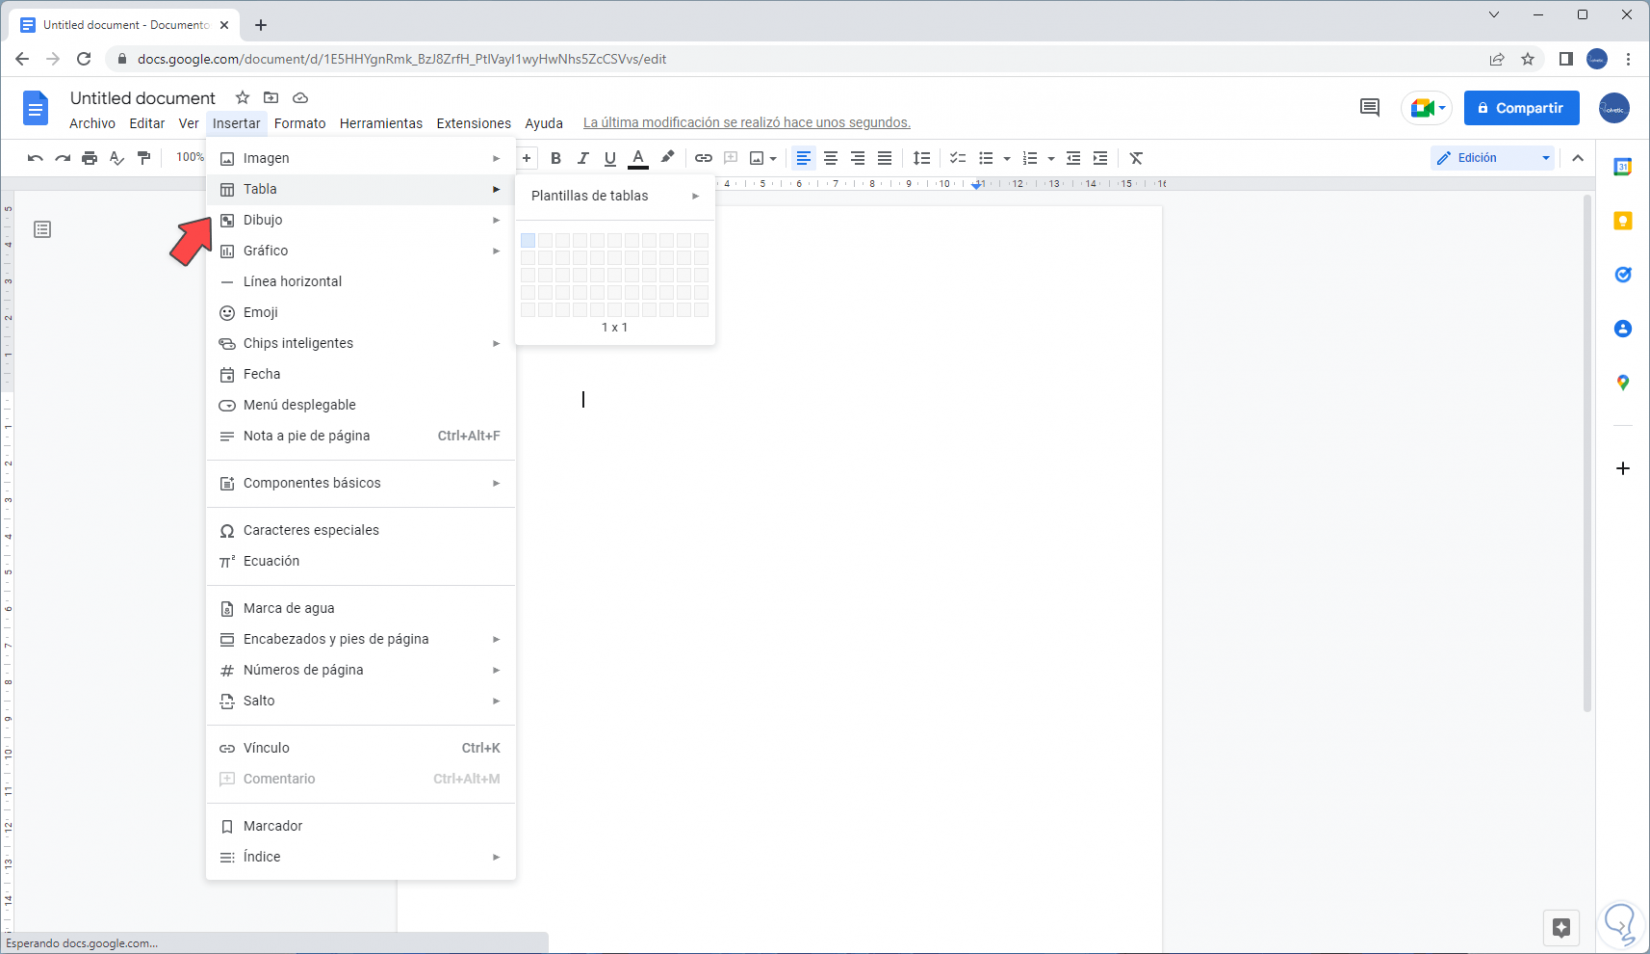Viewport: 1650px width, 954px height.
Task: Collapse the toolbar with the up chevron
Action: (x=1578, y=158)
